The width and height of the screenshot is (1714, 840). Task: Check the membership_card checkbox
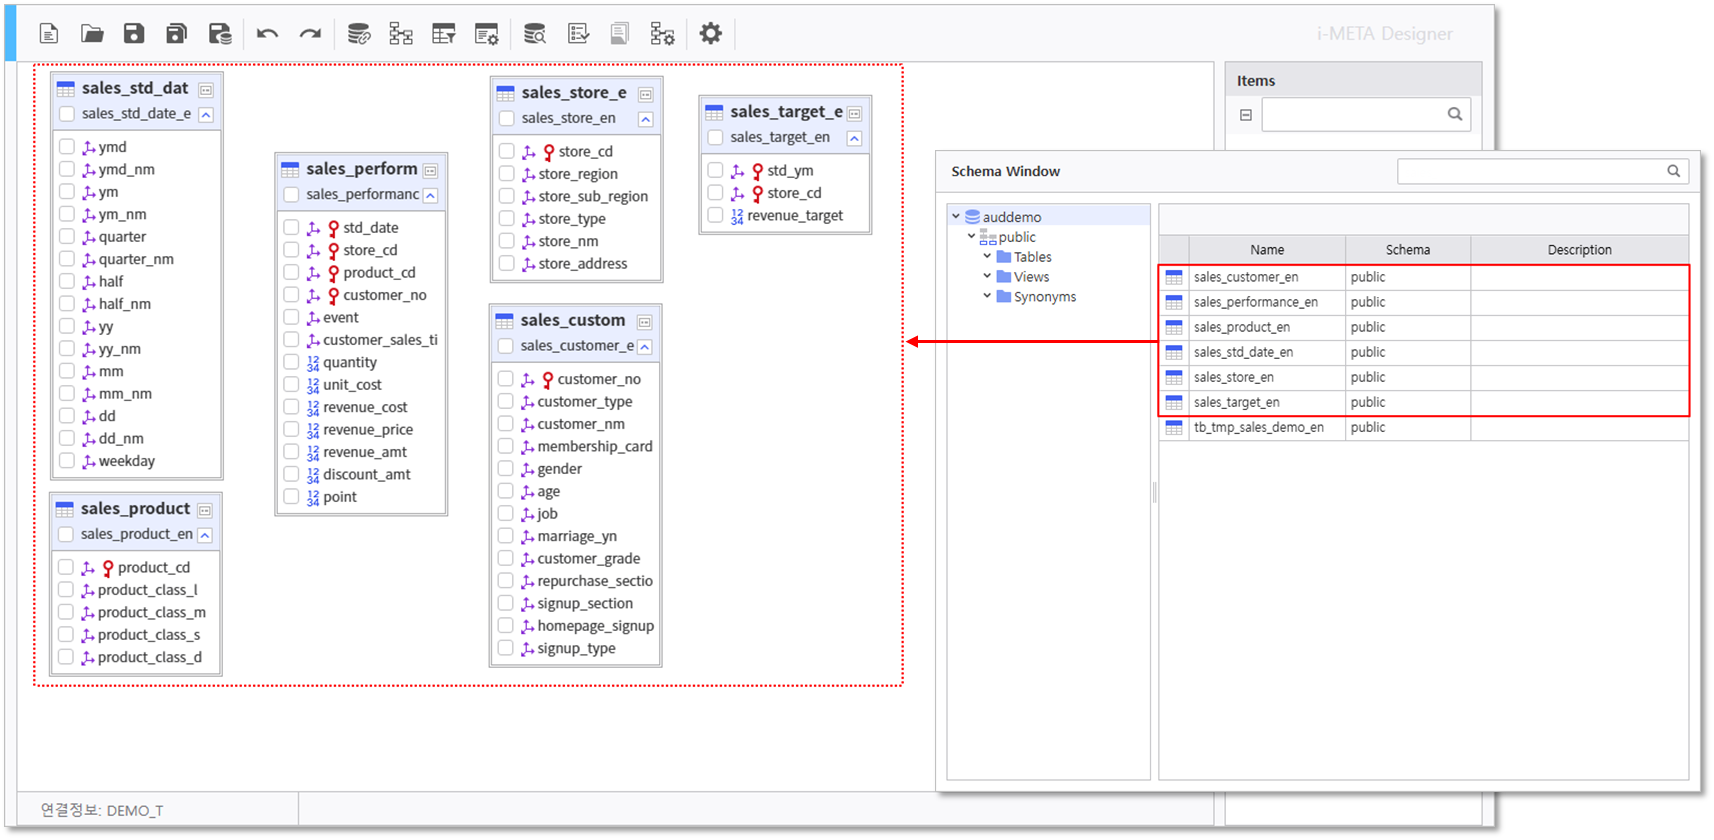click(x=505, y=446)
